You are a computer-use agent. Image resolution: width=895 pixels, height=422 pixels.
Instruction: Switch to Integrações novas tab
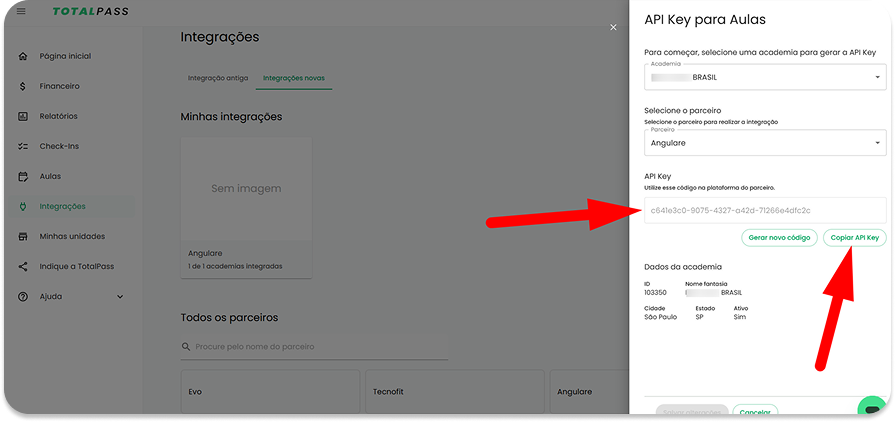(x=294, y=78)
